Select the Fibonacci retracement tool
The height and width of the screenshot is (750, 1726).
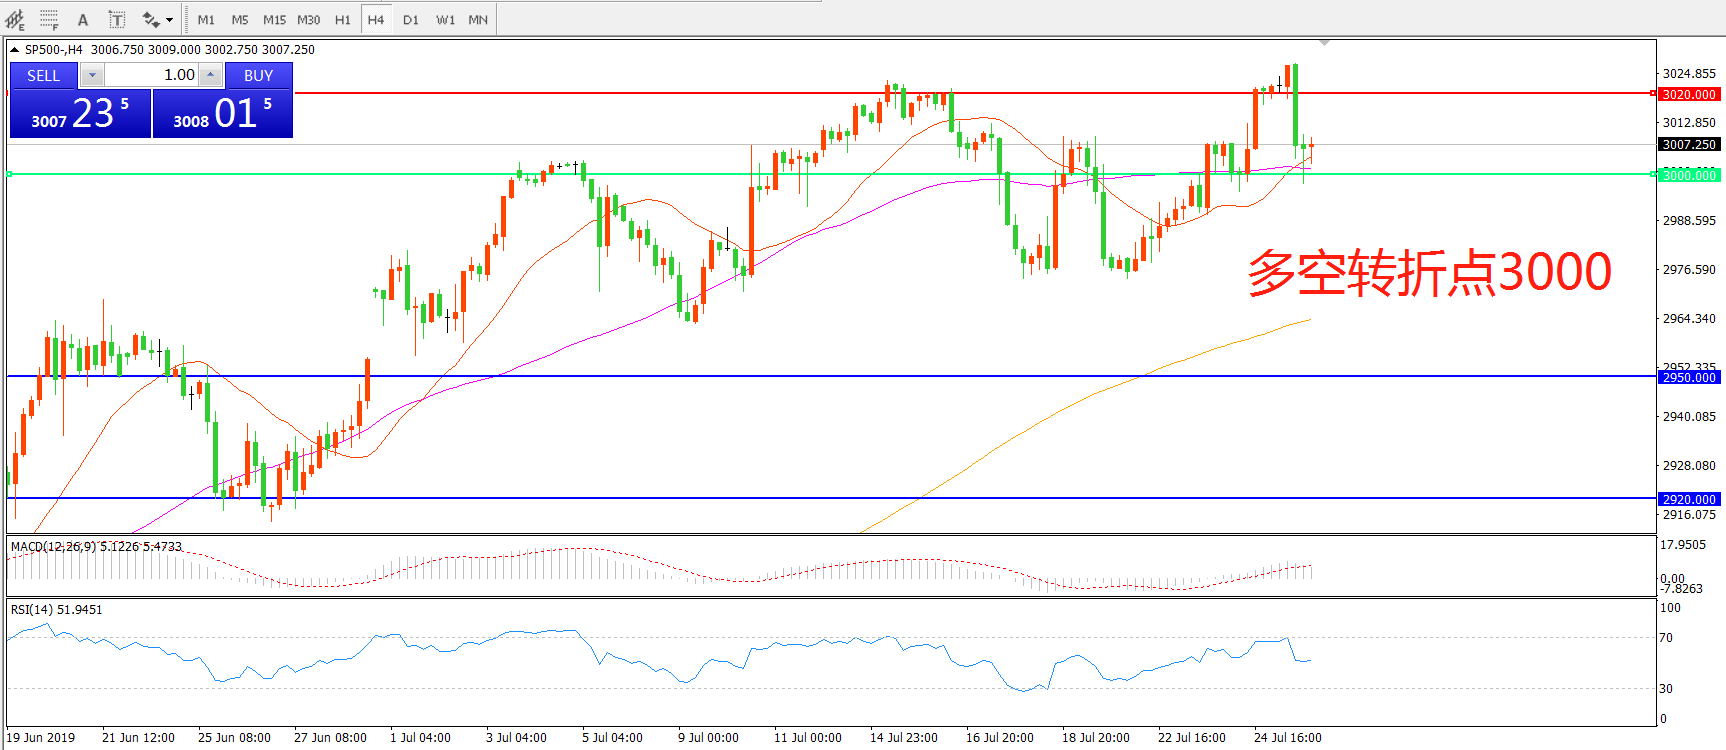coord(48,19)
